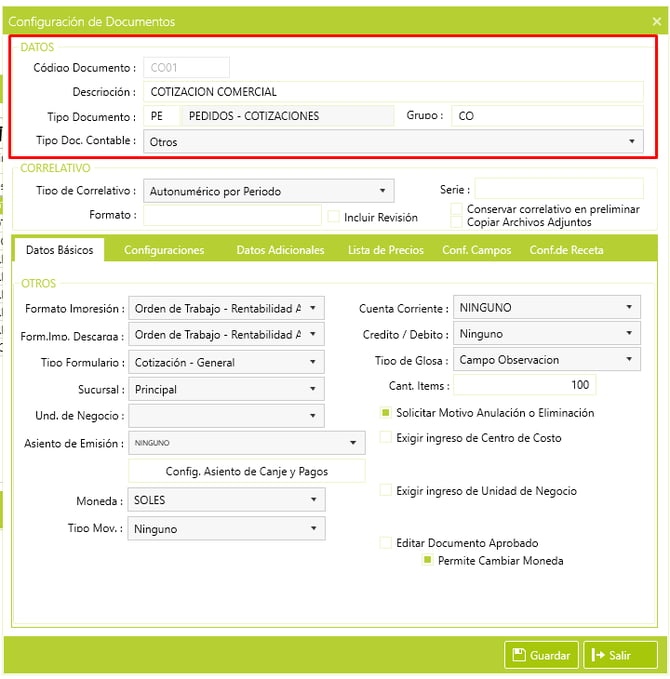Select the Conf.de Receta tab

coord(566,250)
